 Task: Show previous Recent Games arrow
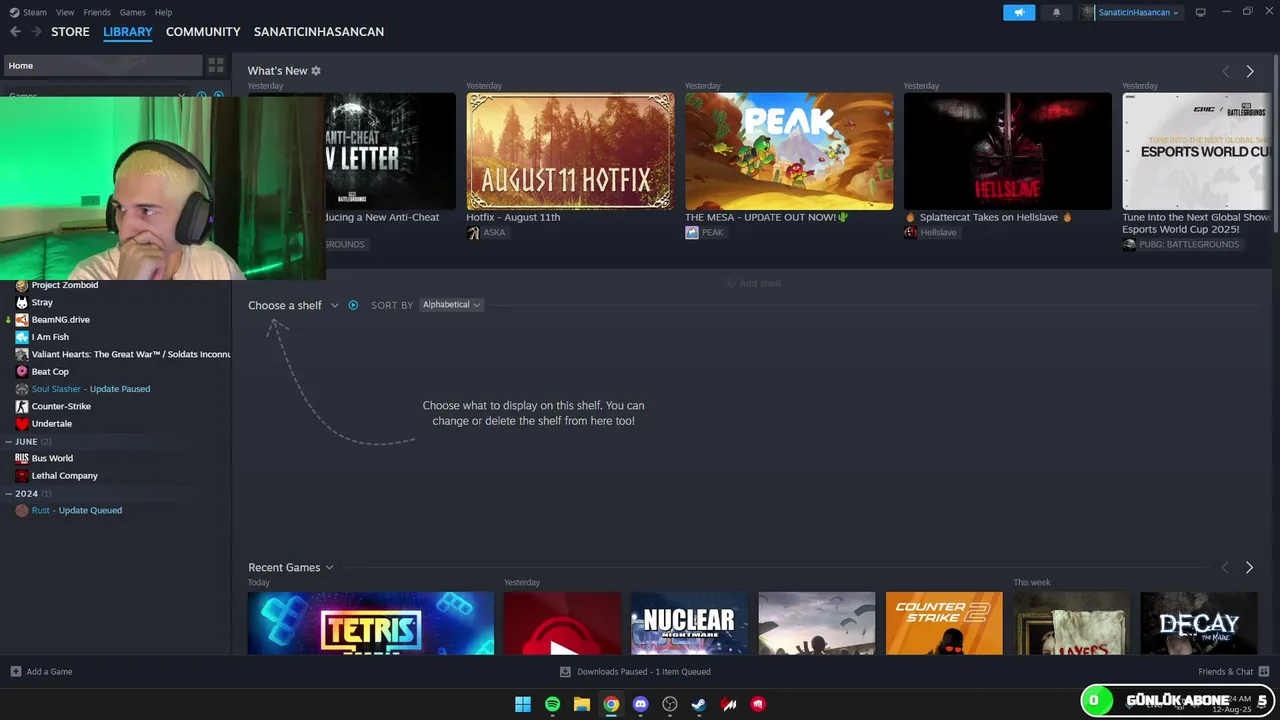tap(1225, 567)
